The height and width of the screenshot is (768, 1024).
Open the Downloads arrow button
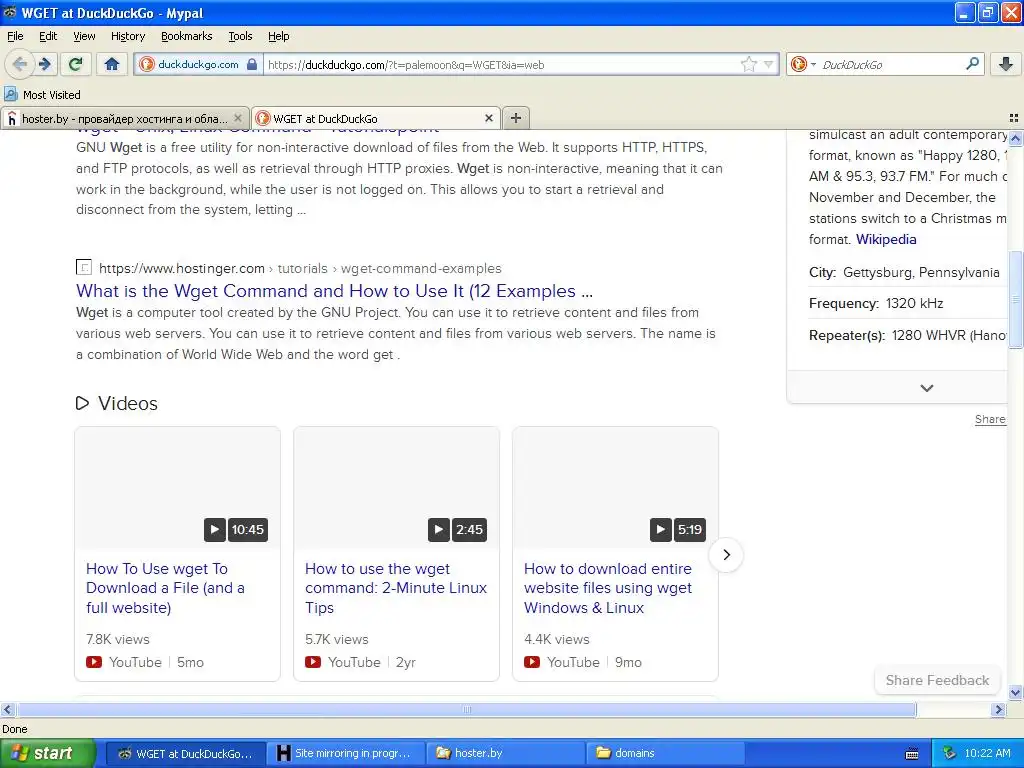[1006, 64]
